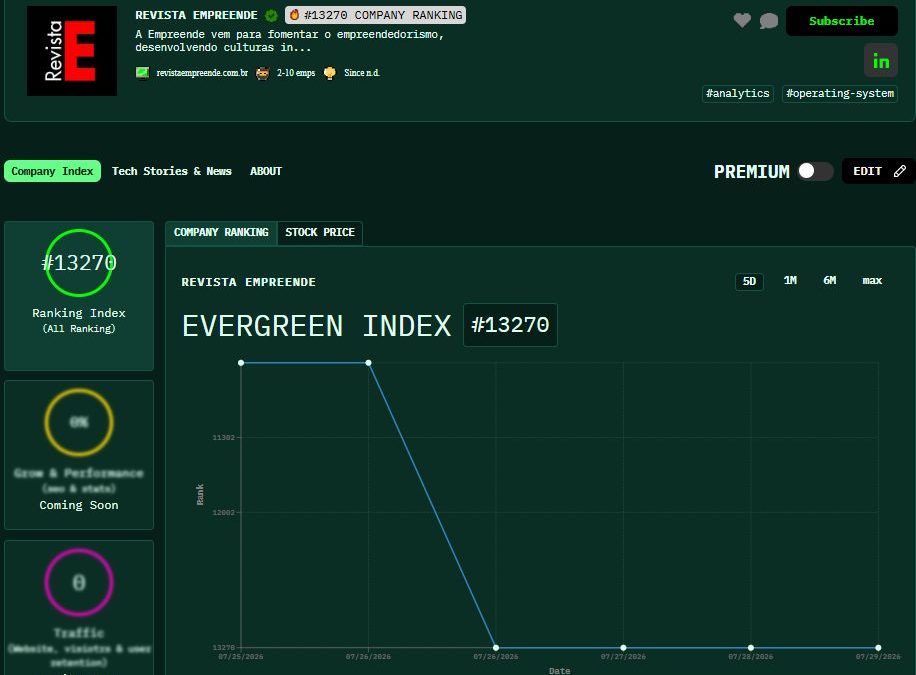Click the chart point at first 07/26/2026

368,363
